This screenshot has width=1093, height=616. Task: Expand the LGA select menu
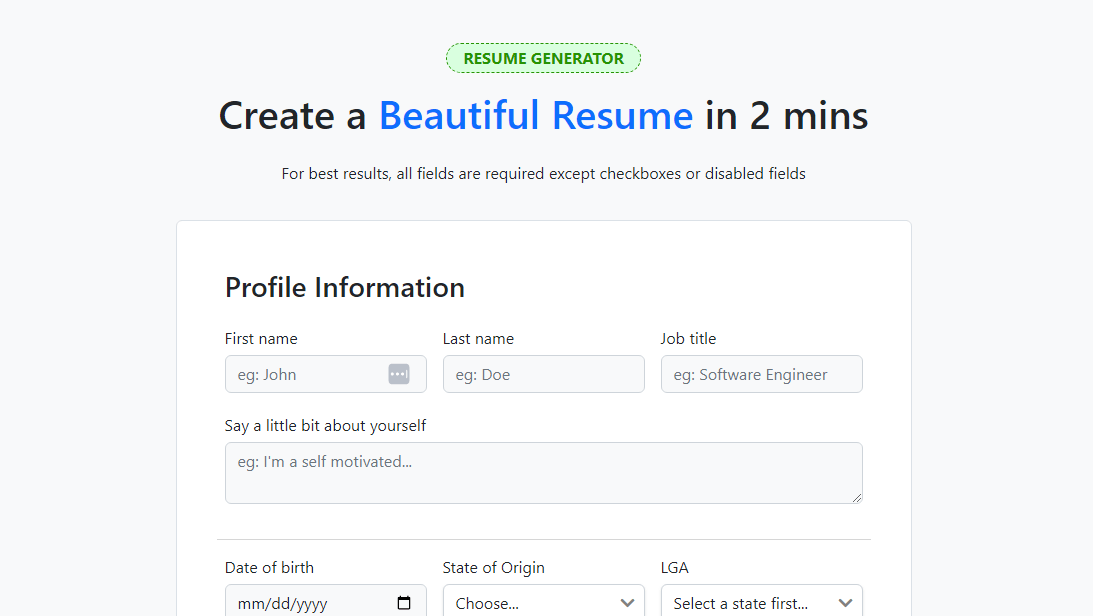[761, 603]
